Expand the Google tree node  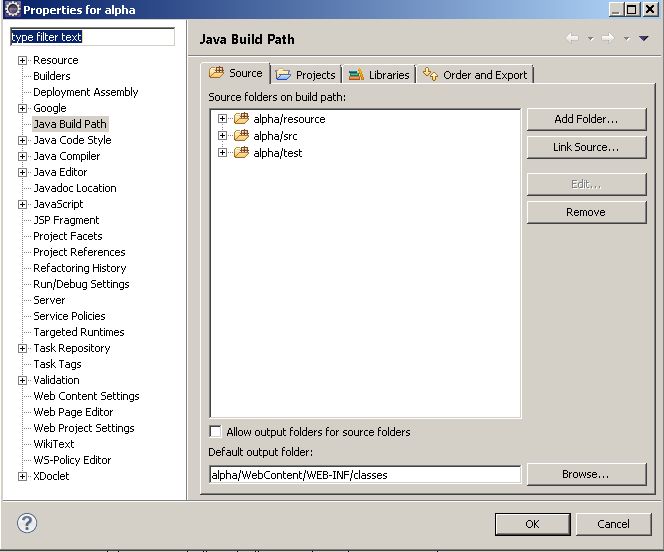click(x=22, y=108)
